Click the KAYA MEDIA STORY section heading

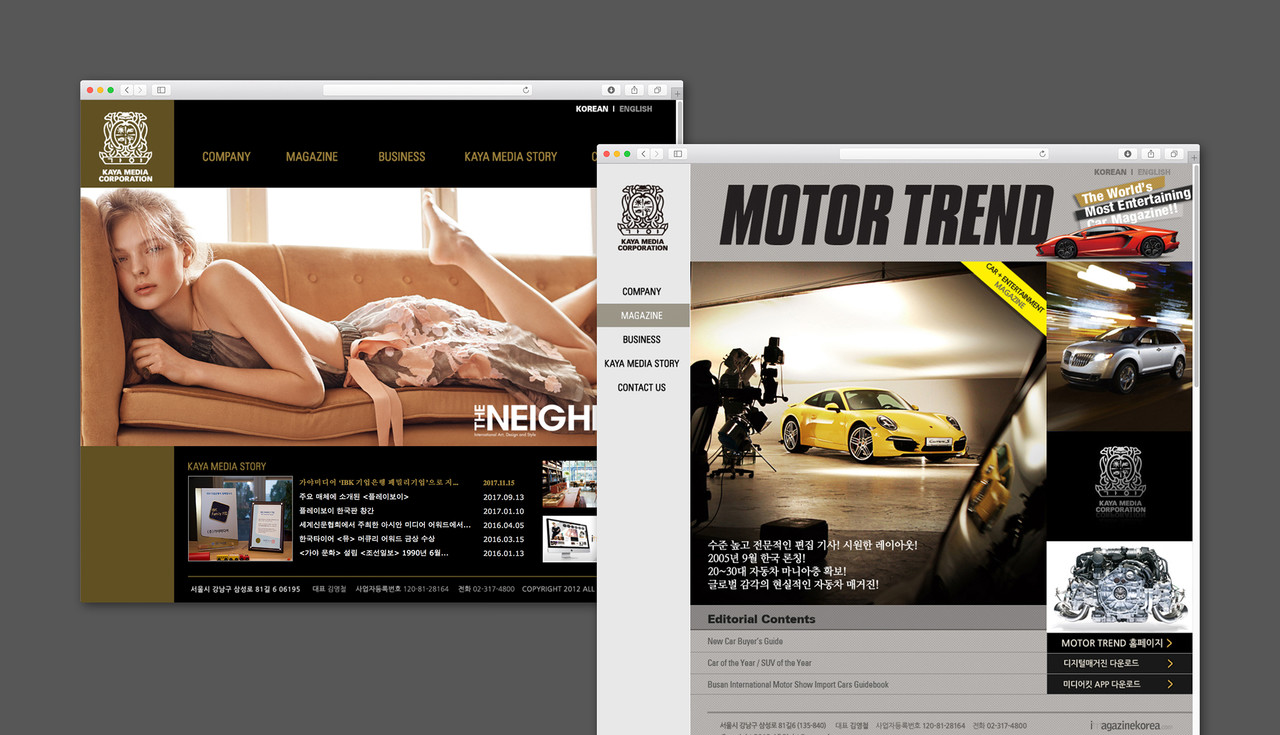[227, 466]
